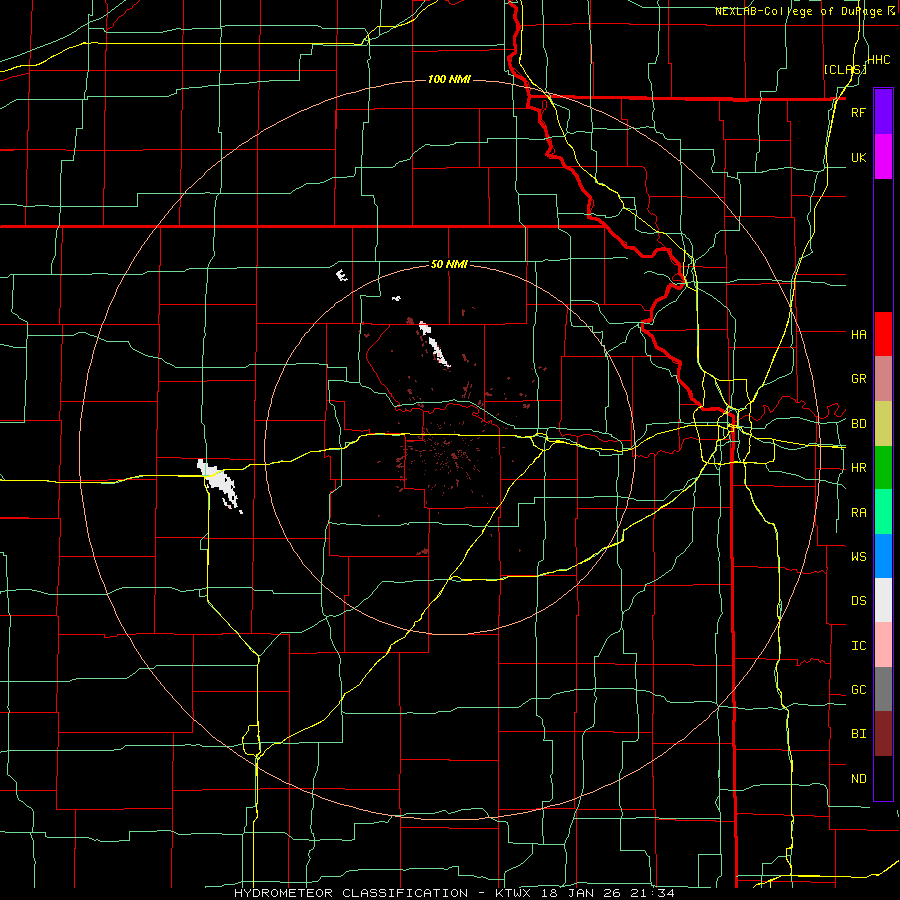Viewport: 900px width, 900px height.
Task: Click the RA legend label
Action: pyautogui.click(x=858, y=513)
